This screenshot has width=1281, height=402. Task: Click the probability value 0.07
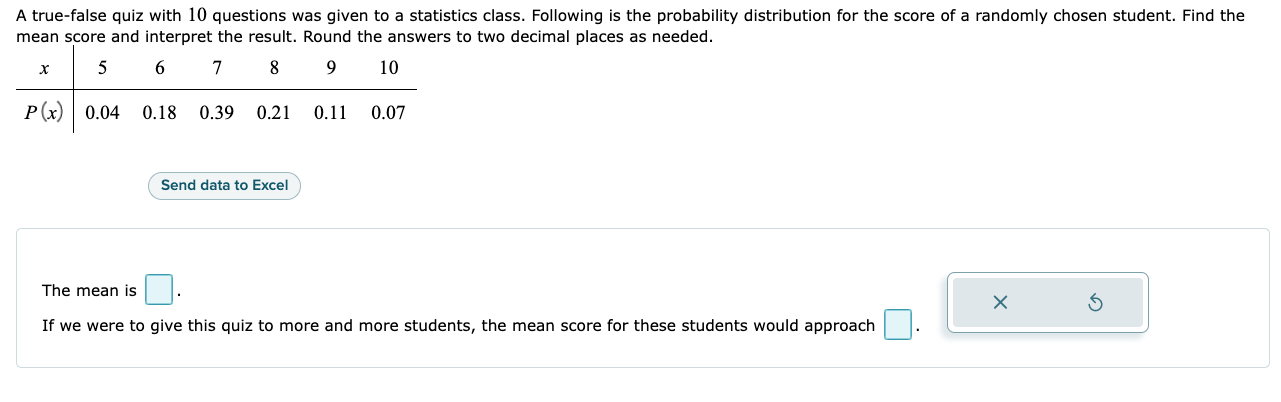click(388, 113)
